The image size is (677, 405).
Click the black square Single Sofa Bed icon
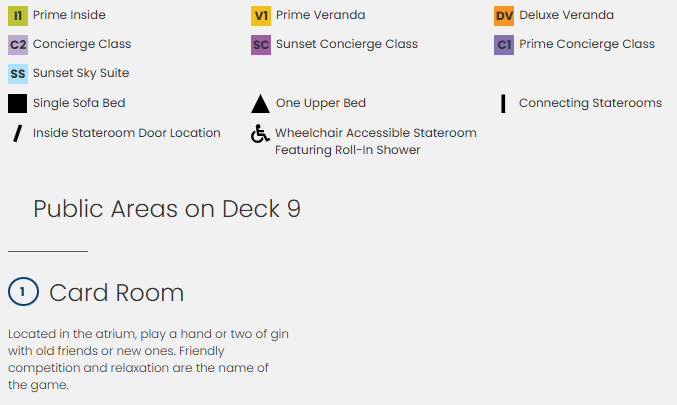[17, 103]
